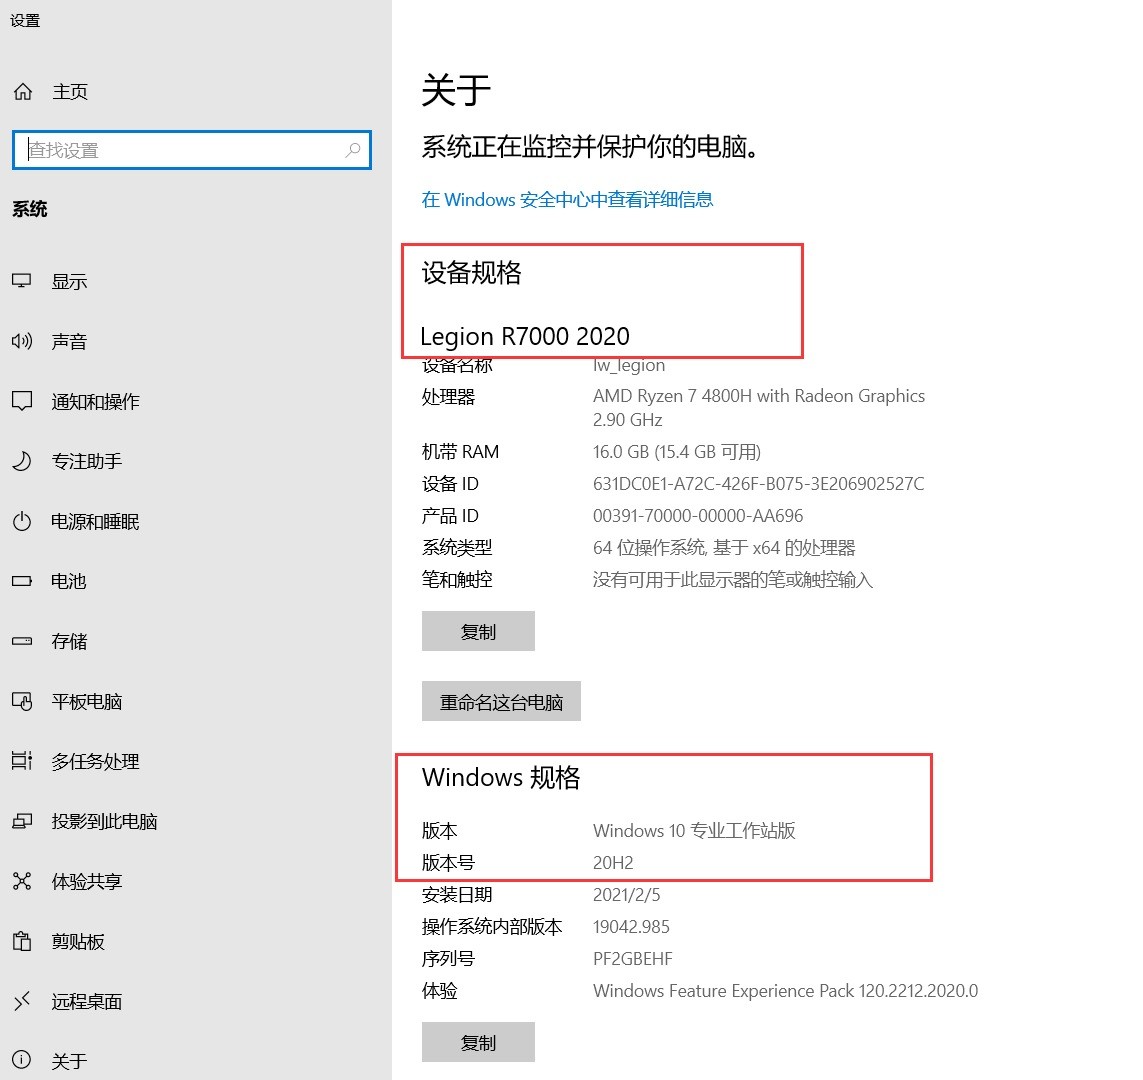Click the 关于 page heading

pyautogui.click(x=456, y=90)
